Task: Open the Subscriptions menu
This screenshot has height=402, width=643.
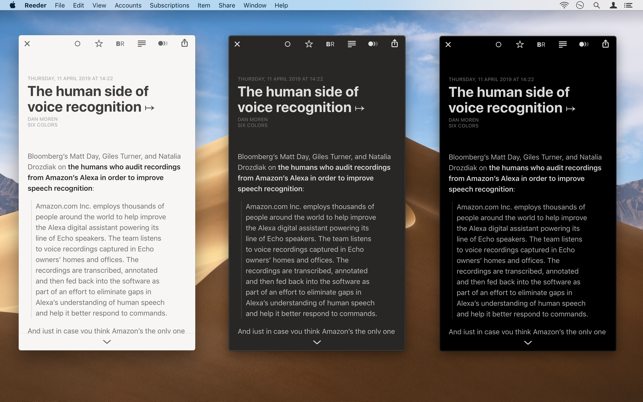Action: (x=169, y=5)
